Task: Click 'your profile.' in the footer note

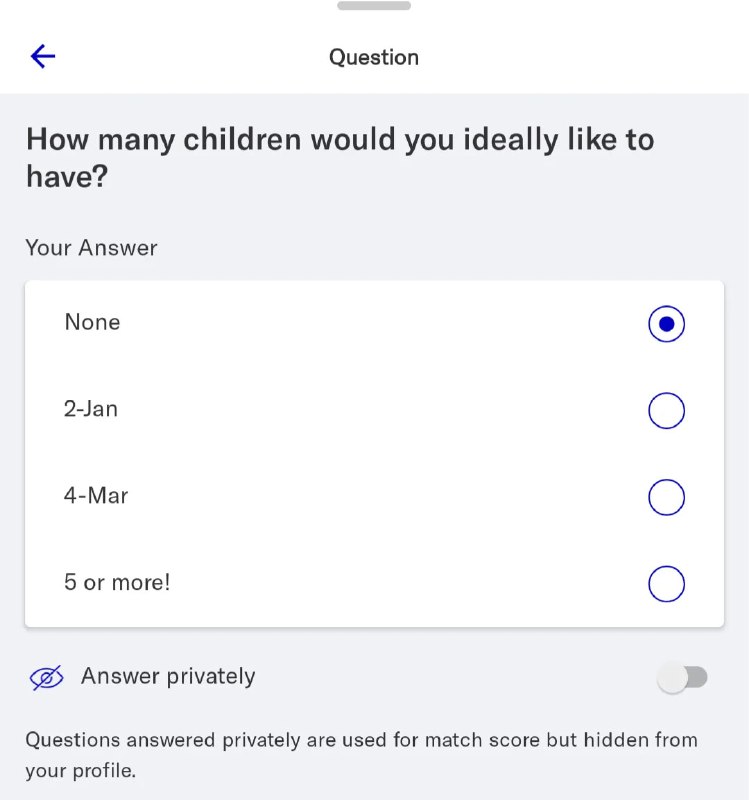Action: [81, 771]
